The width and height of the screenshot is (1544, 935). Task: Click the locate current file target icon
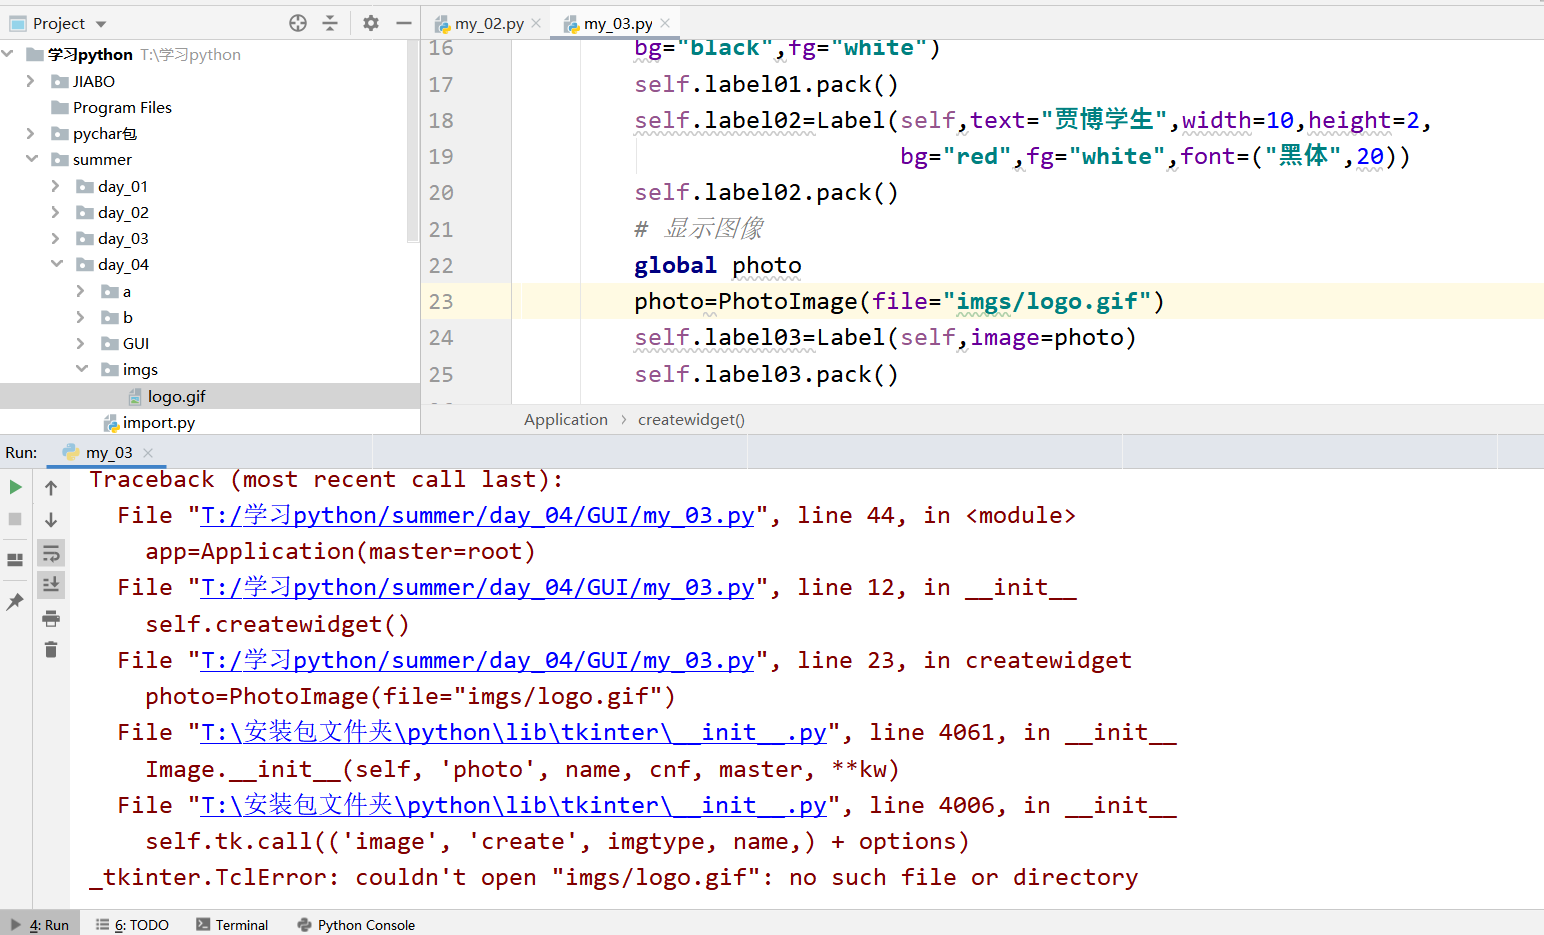pos(297,23)
